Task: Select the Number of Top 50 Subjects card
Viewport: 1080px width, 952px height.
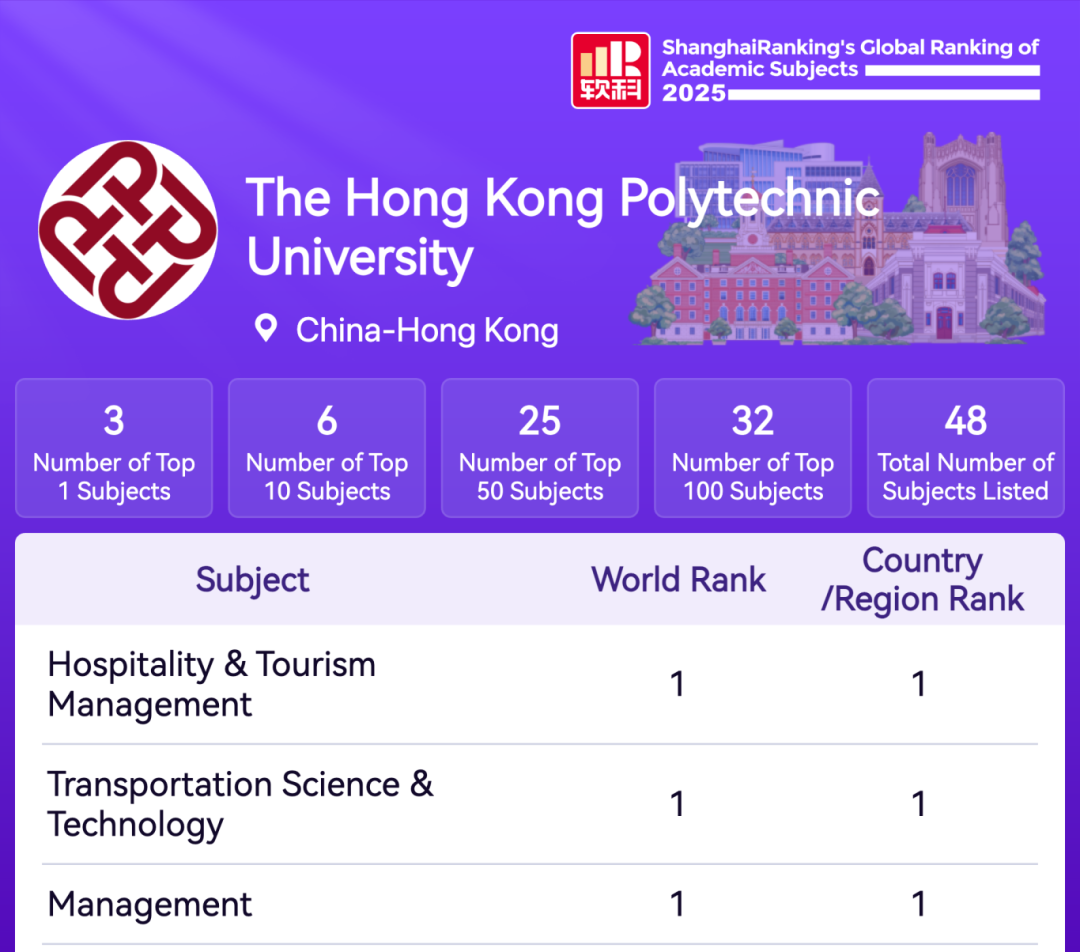Action: [540, 448]
